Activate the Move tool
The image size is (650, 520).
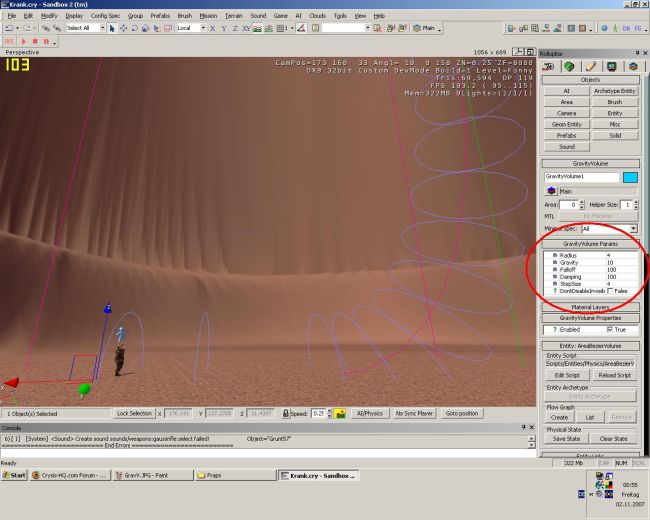click(124, 28)
